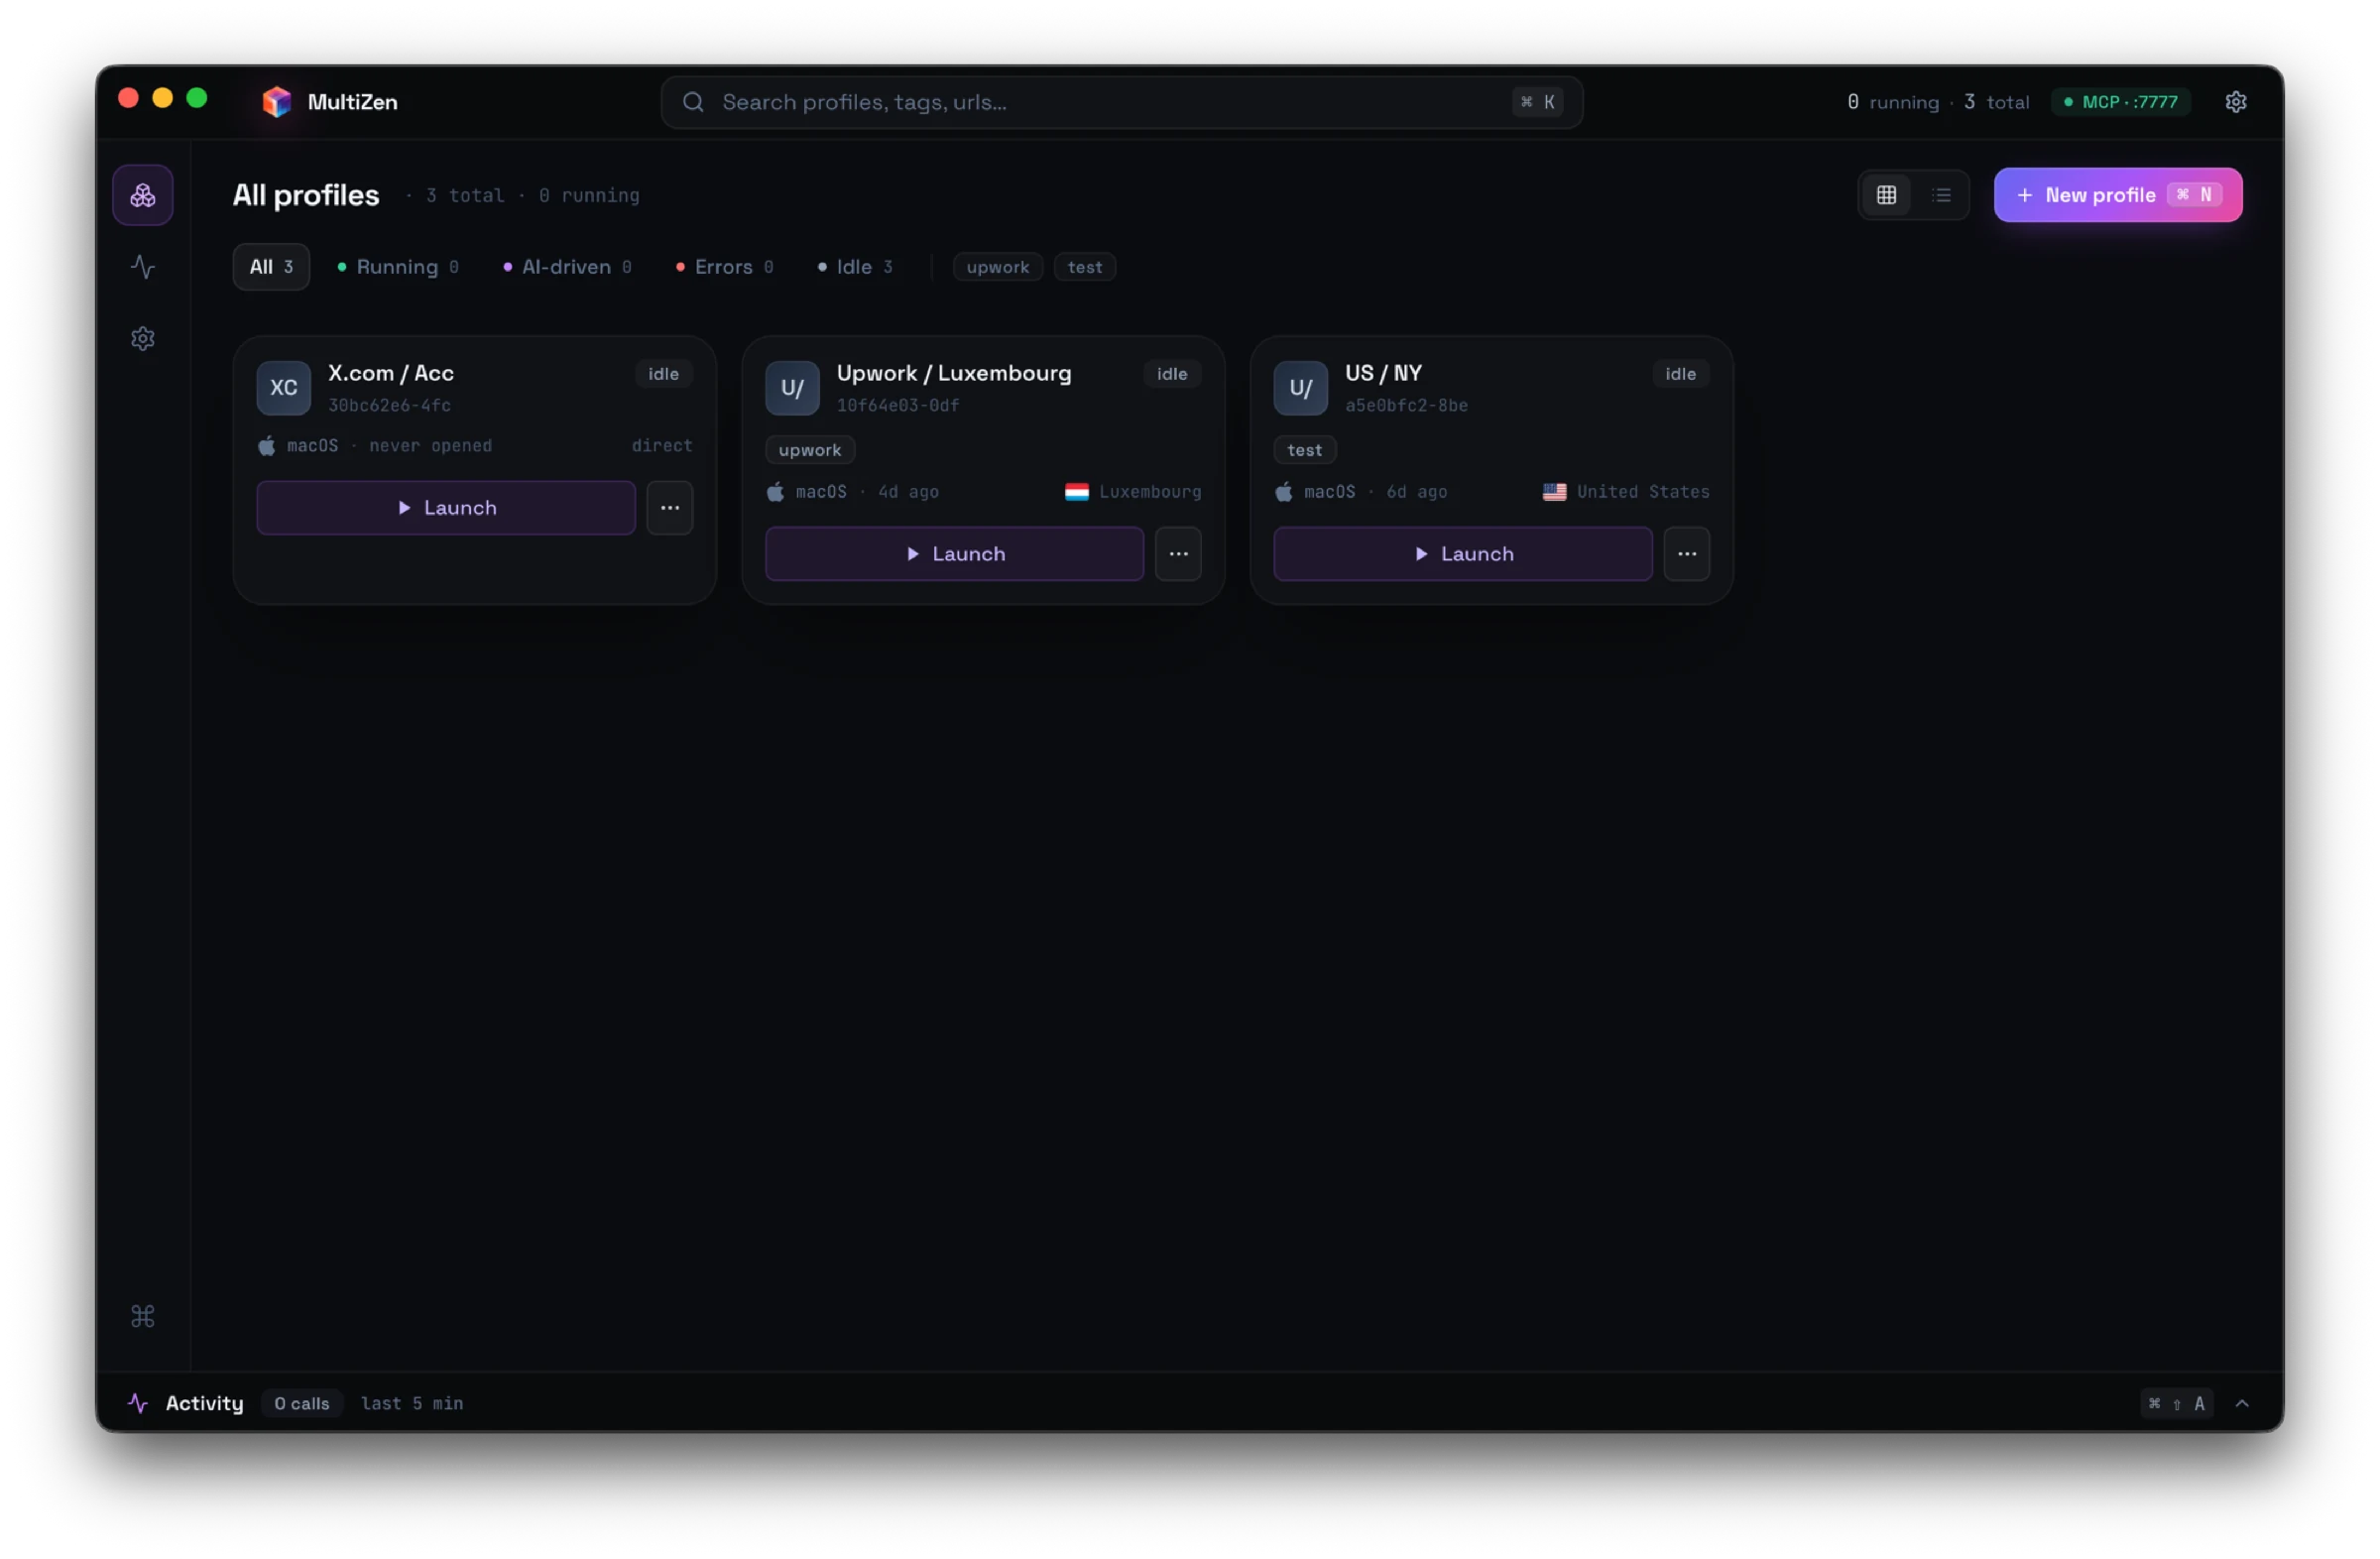Click the Activity pulse icon in bottom bar
2380x1559 pixels.
139,1404
